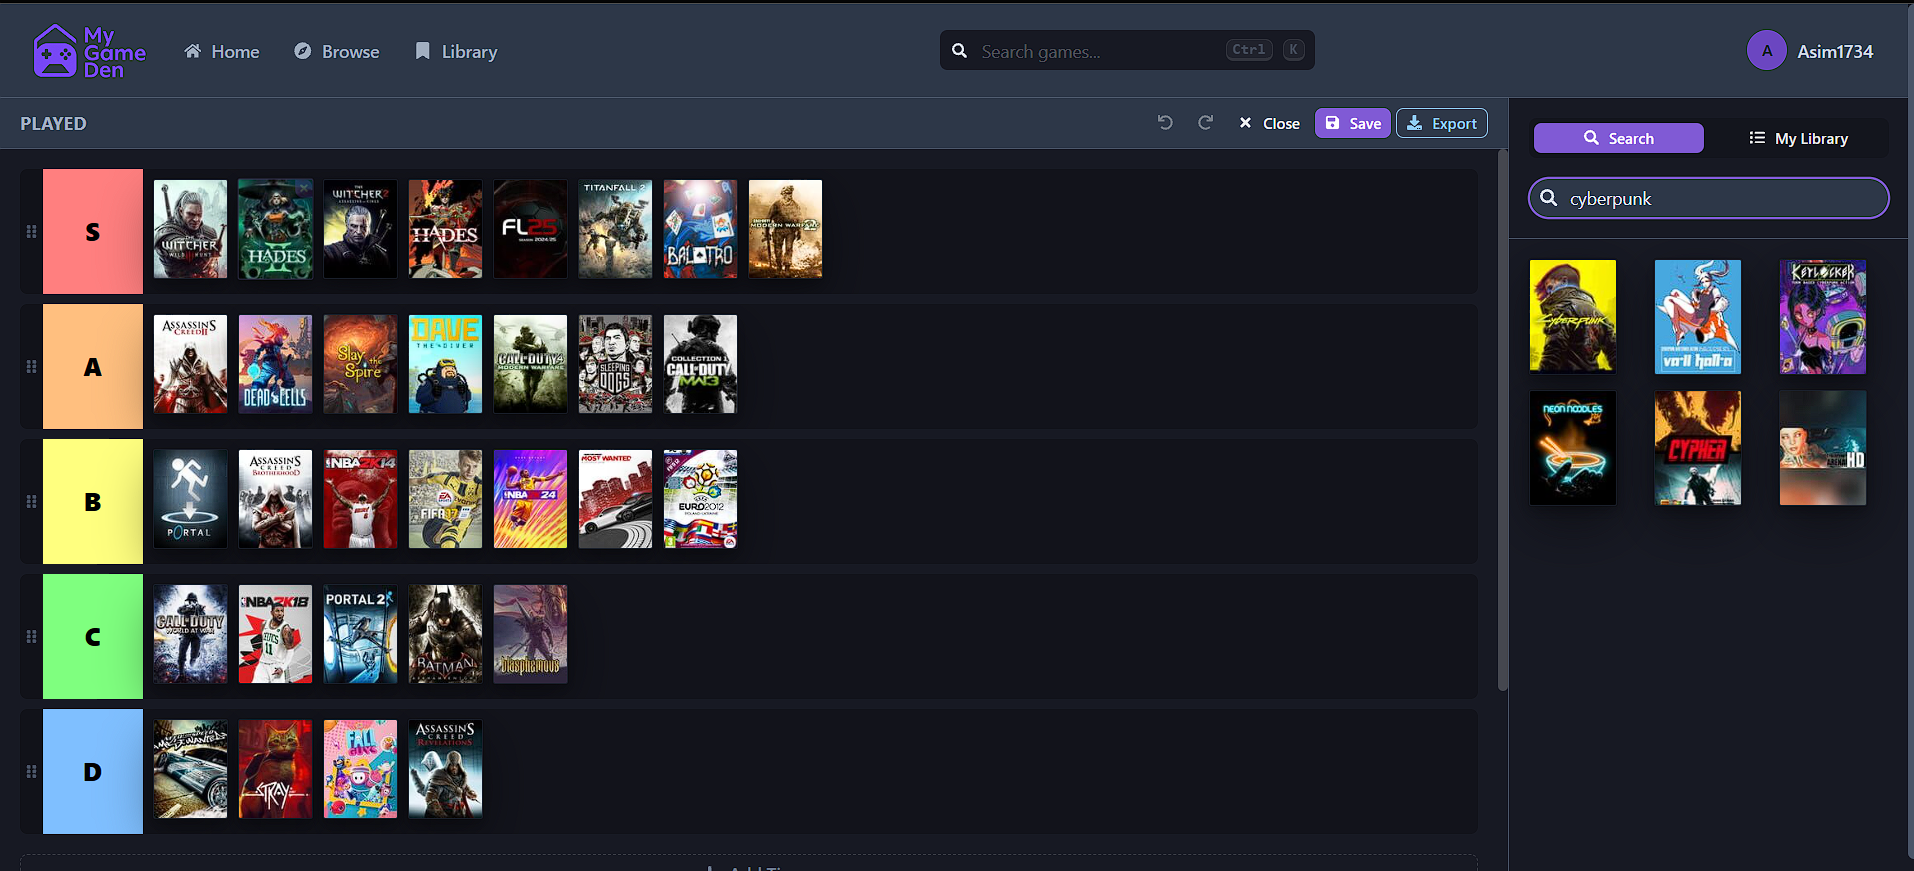Select the Call of Duty MW3 cover
The height and width of the screenshot is (871, 1914).
coord(700,364)
